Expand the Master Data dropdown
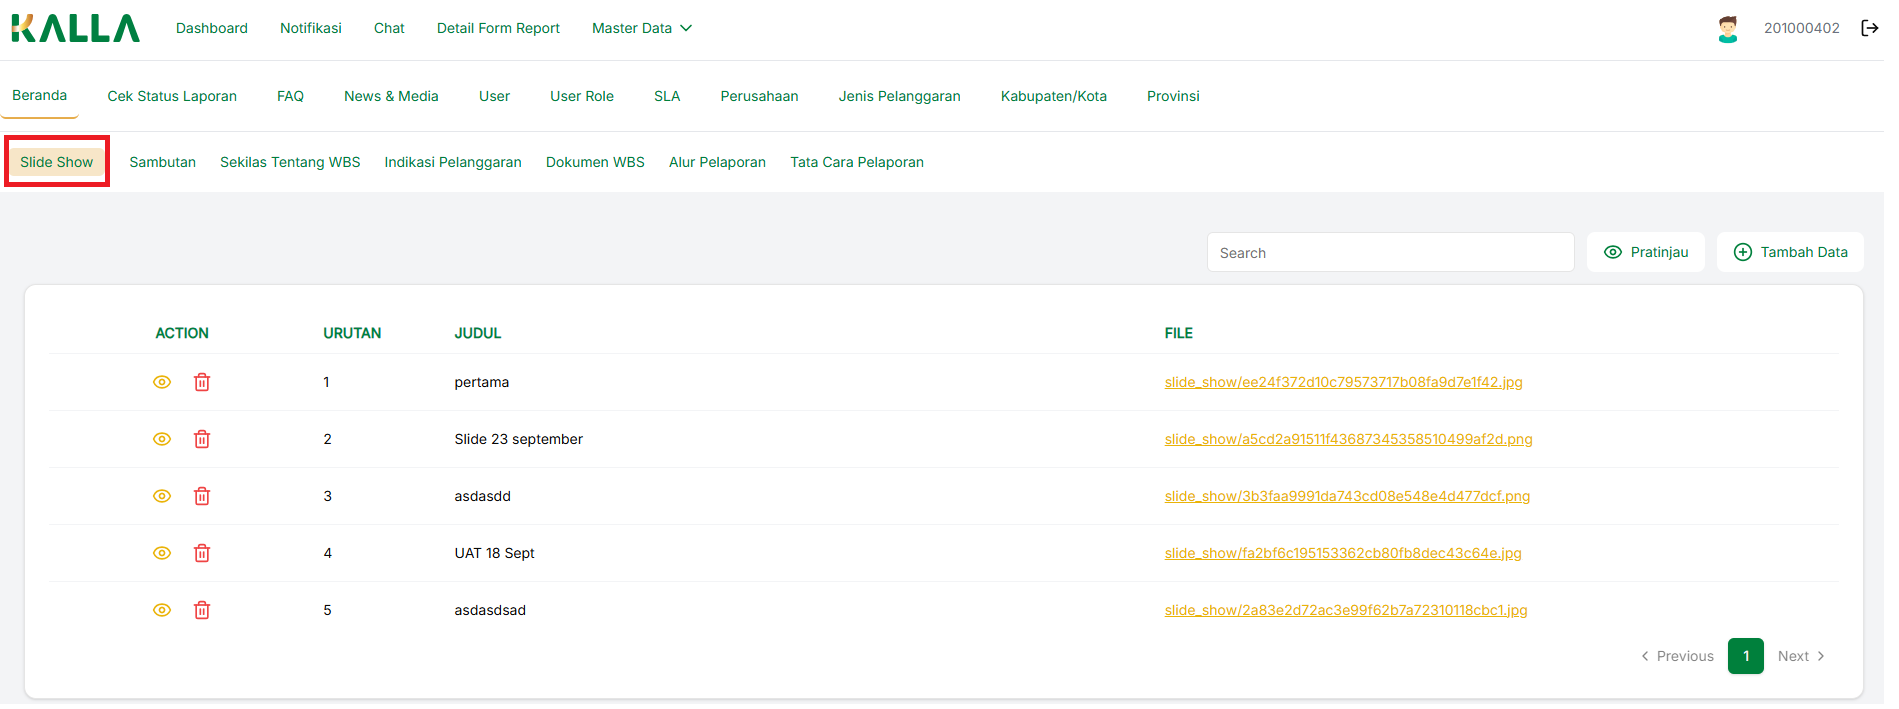Image resolution: width=1899 pixels, height=709 pixels. 641,28
